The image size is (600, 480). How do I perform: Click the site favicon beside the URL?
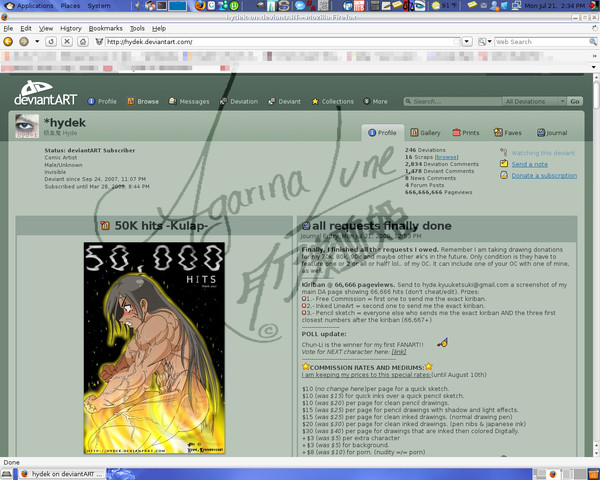point(99,41)
